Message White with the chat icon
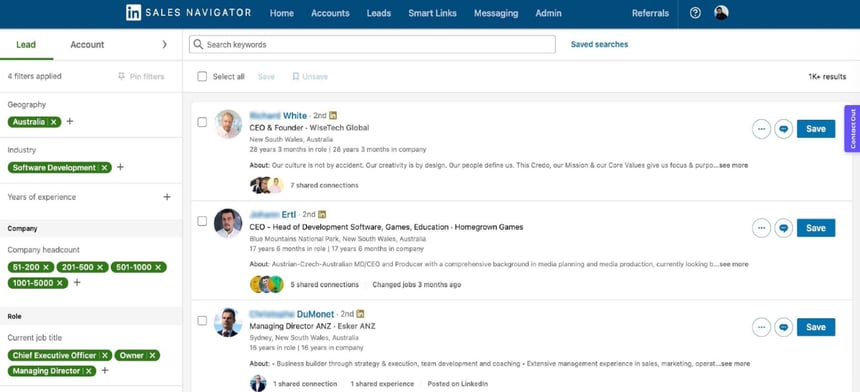The image size is (860, 392). coord(783,129)
